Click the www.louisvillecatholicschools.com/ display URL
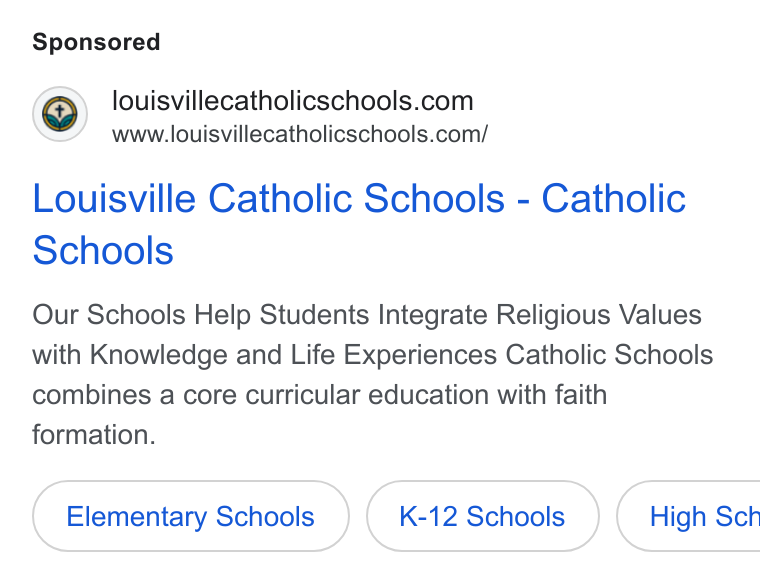760x584 pixels. [x=300, y=134]
